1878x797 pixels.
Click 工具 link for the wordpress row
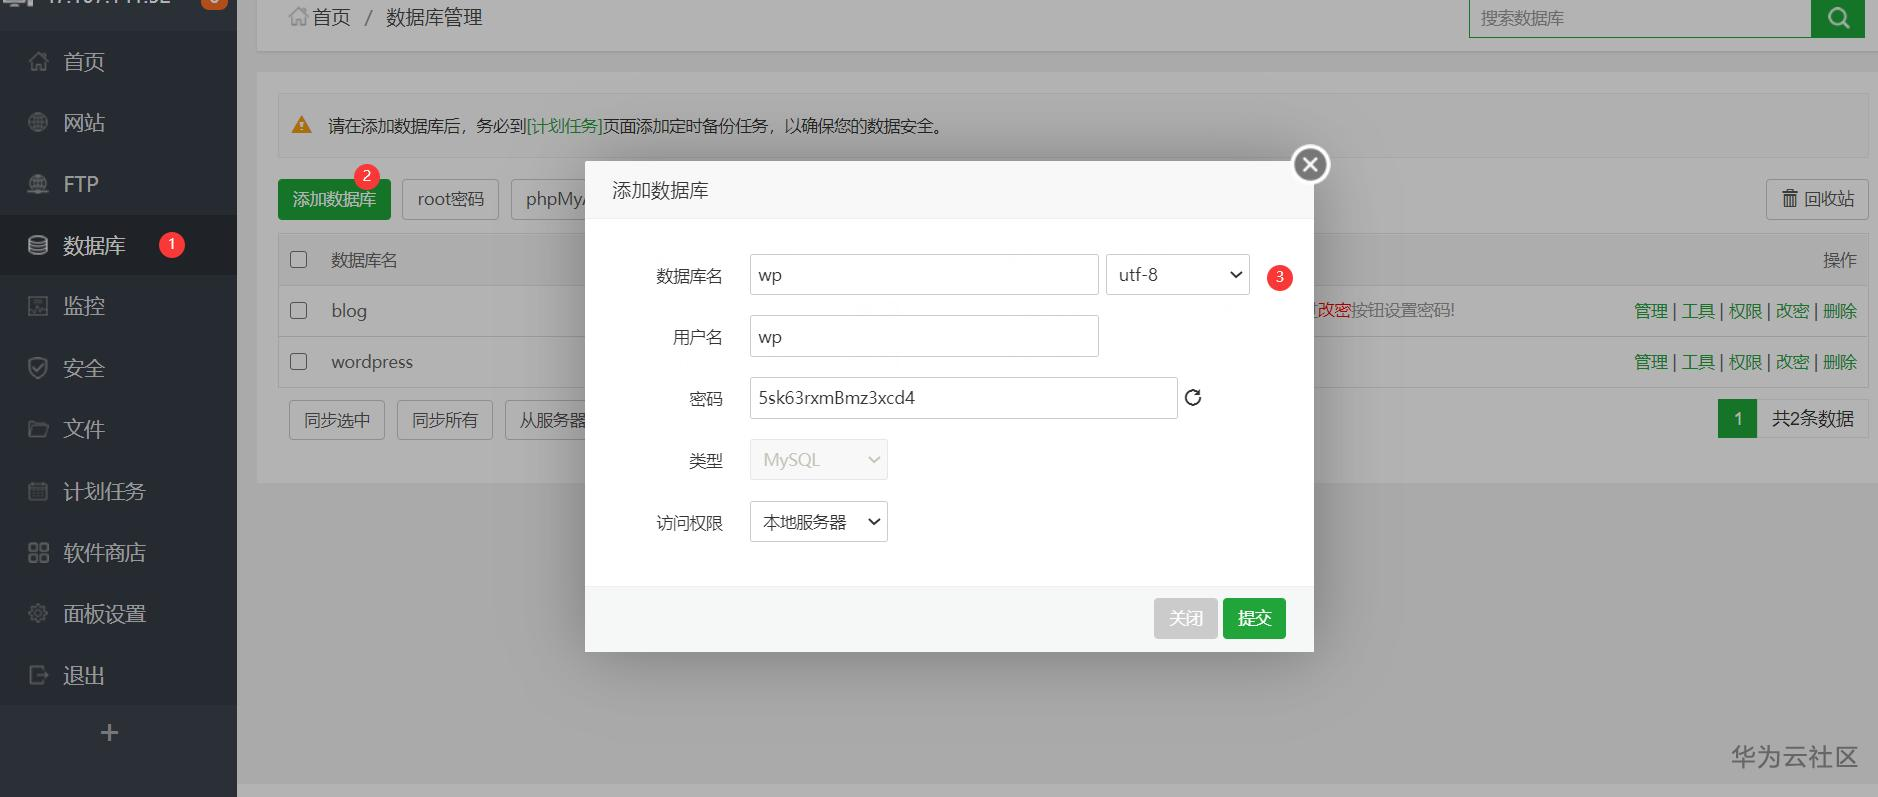click(x=1698, y=362)
